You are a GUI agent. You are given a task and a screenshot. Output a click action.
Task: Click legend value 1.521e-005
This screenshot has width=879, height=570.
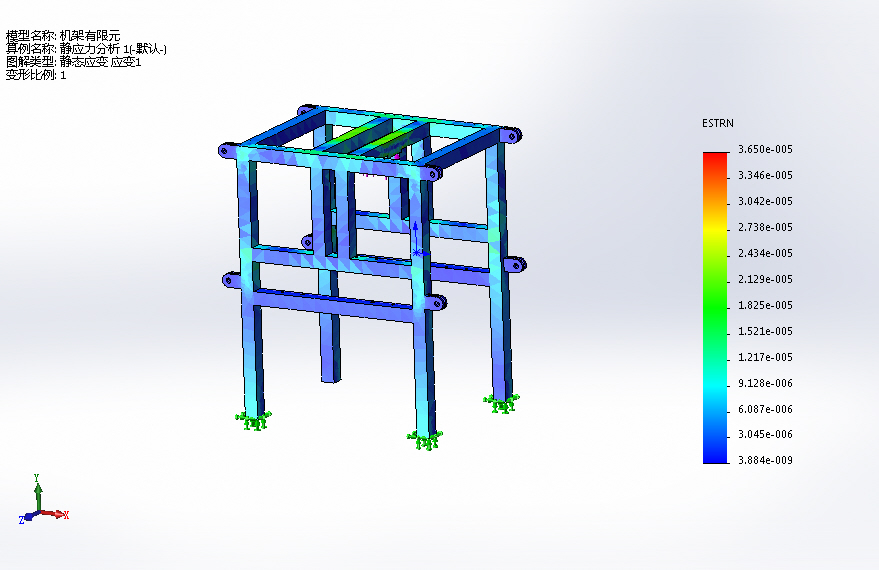765,331
